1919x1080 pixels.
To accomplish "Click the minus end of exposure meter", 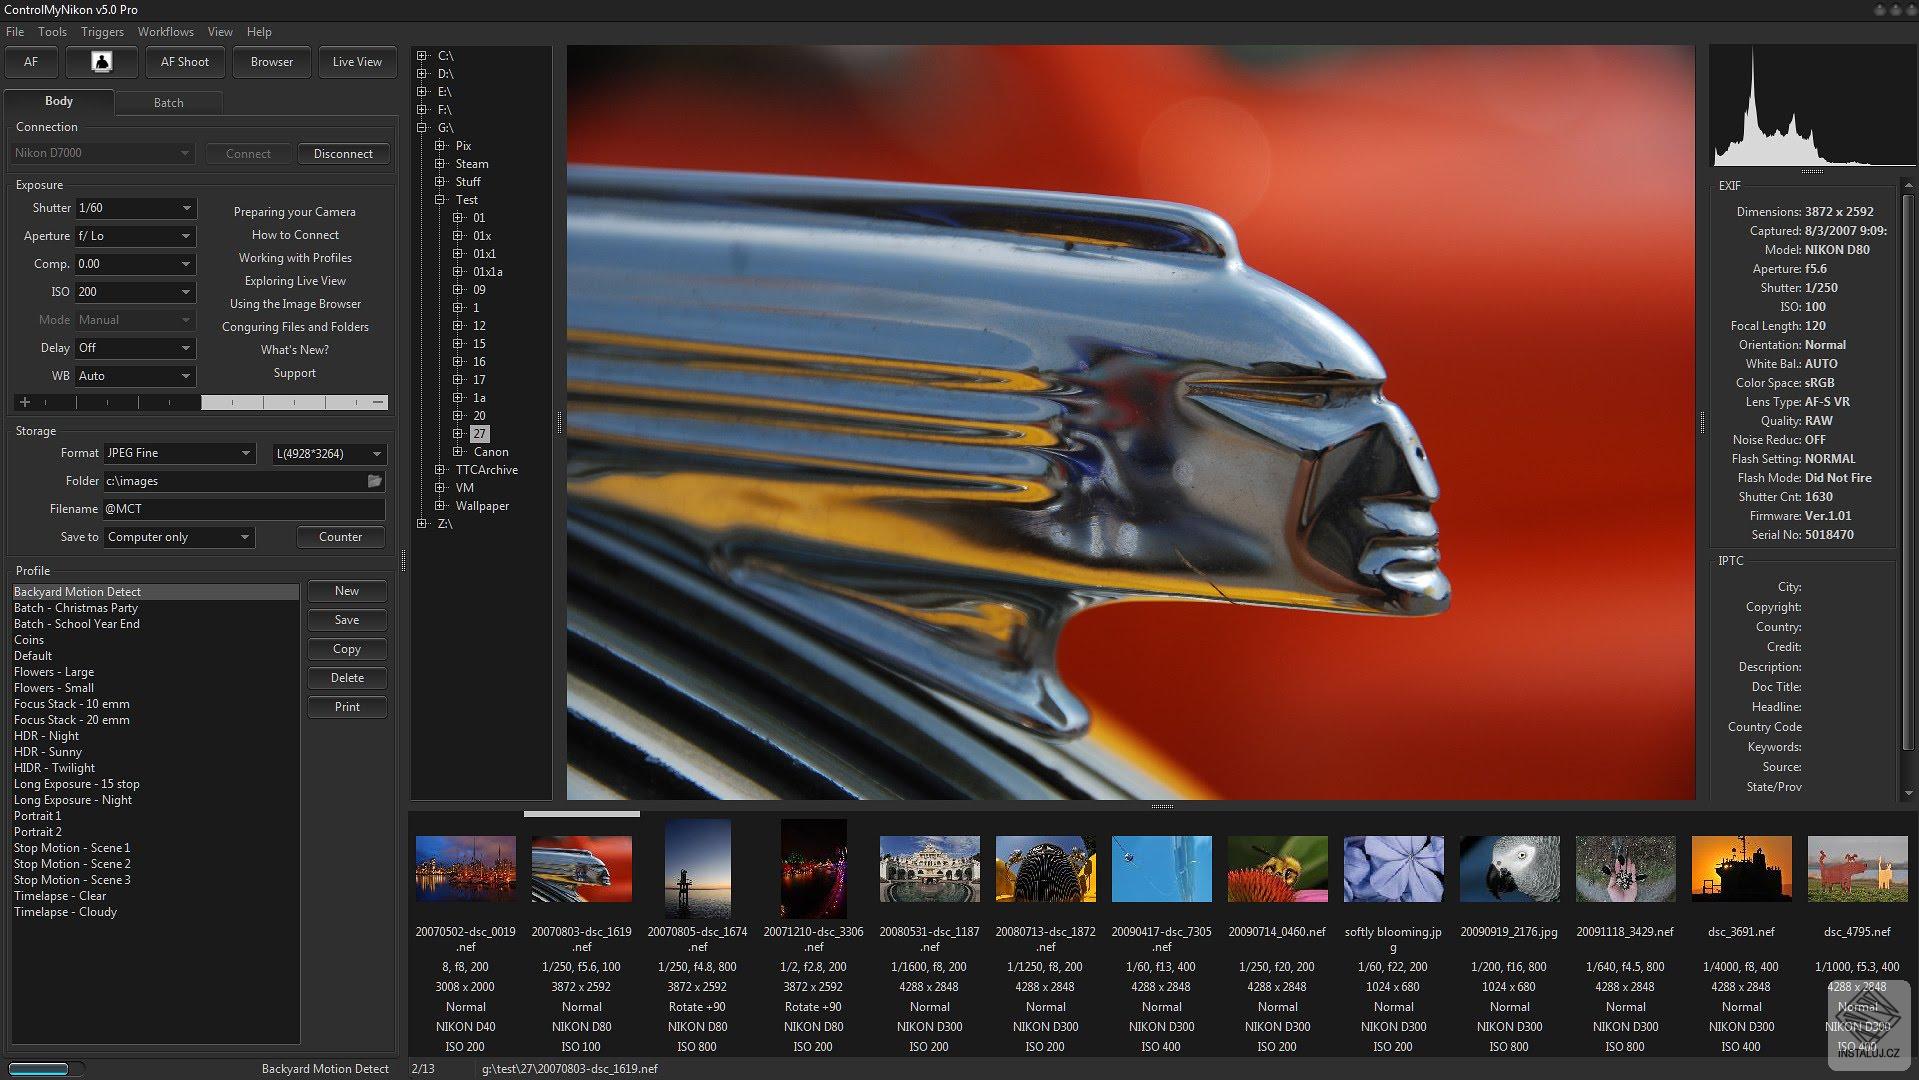I will (378, 402).
